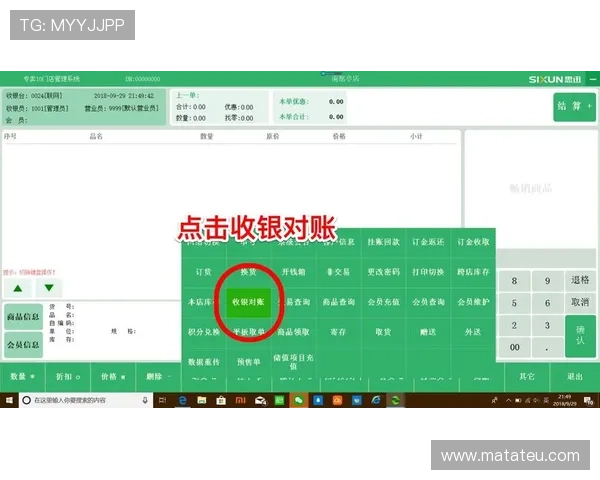Choose 赠送 in the function menu

[428, 332]
